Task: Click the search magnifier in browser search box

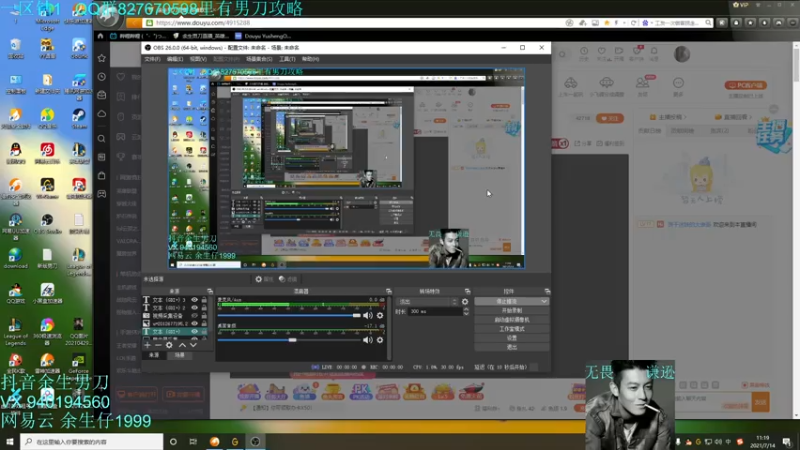Action: [x=708, y=23]
